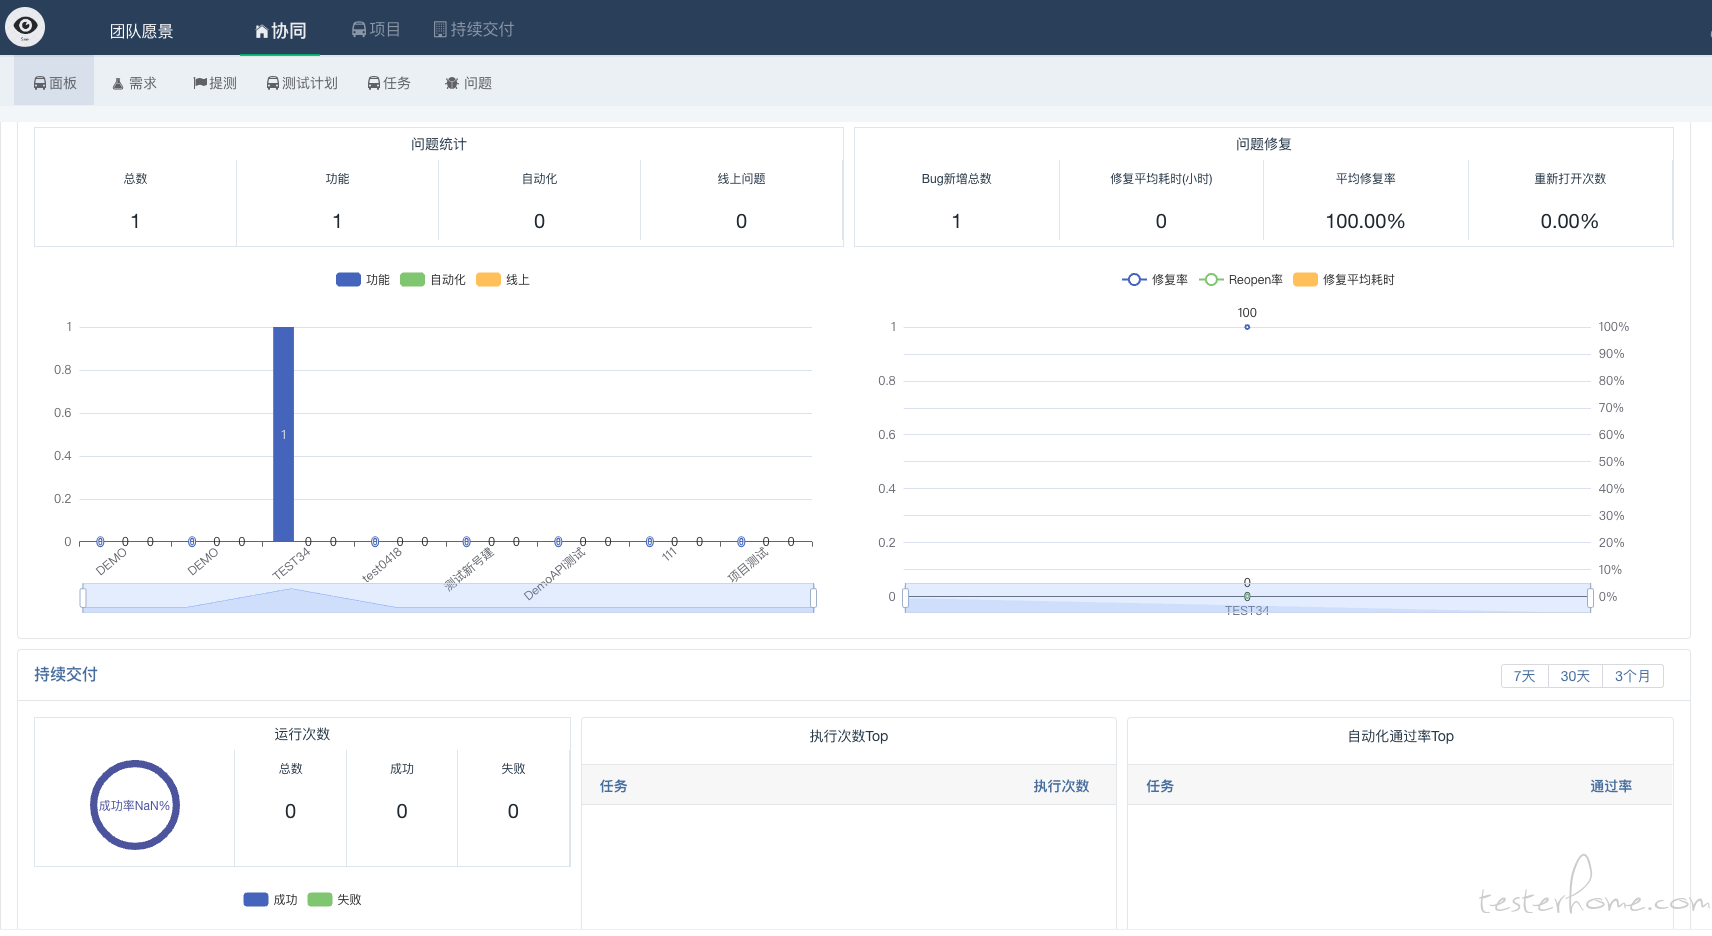Toggle the 失败 legend in 运行次数 chart
The image size is (1712, 936).
coord(335,900)
